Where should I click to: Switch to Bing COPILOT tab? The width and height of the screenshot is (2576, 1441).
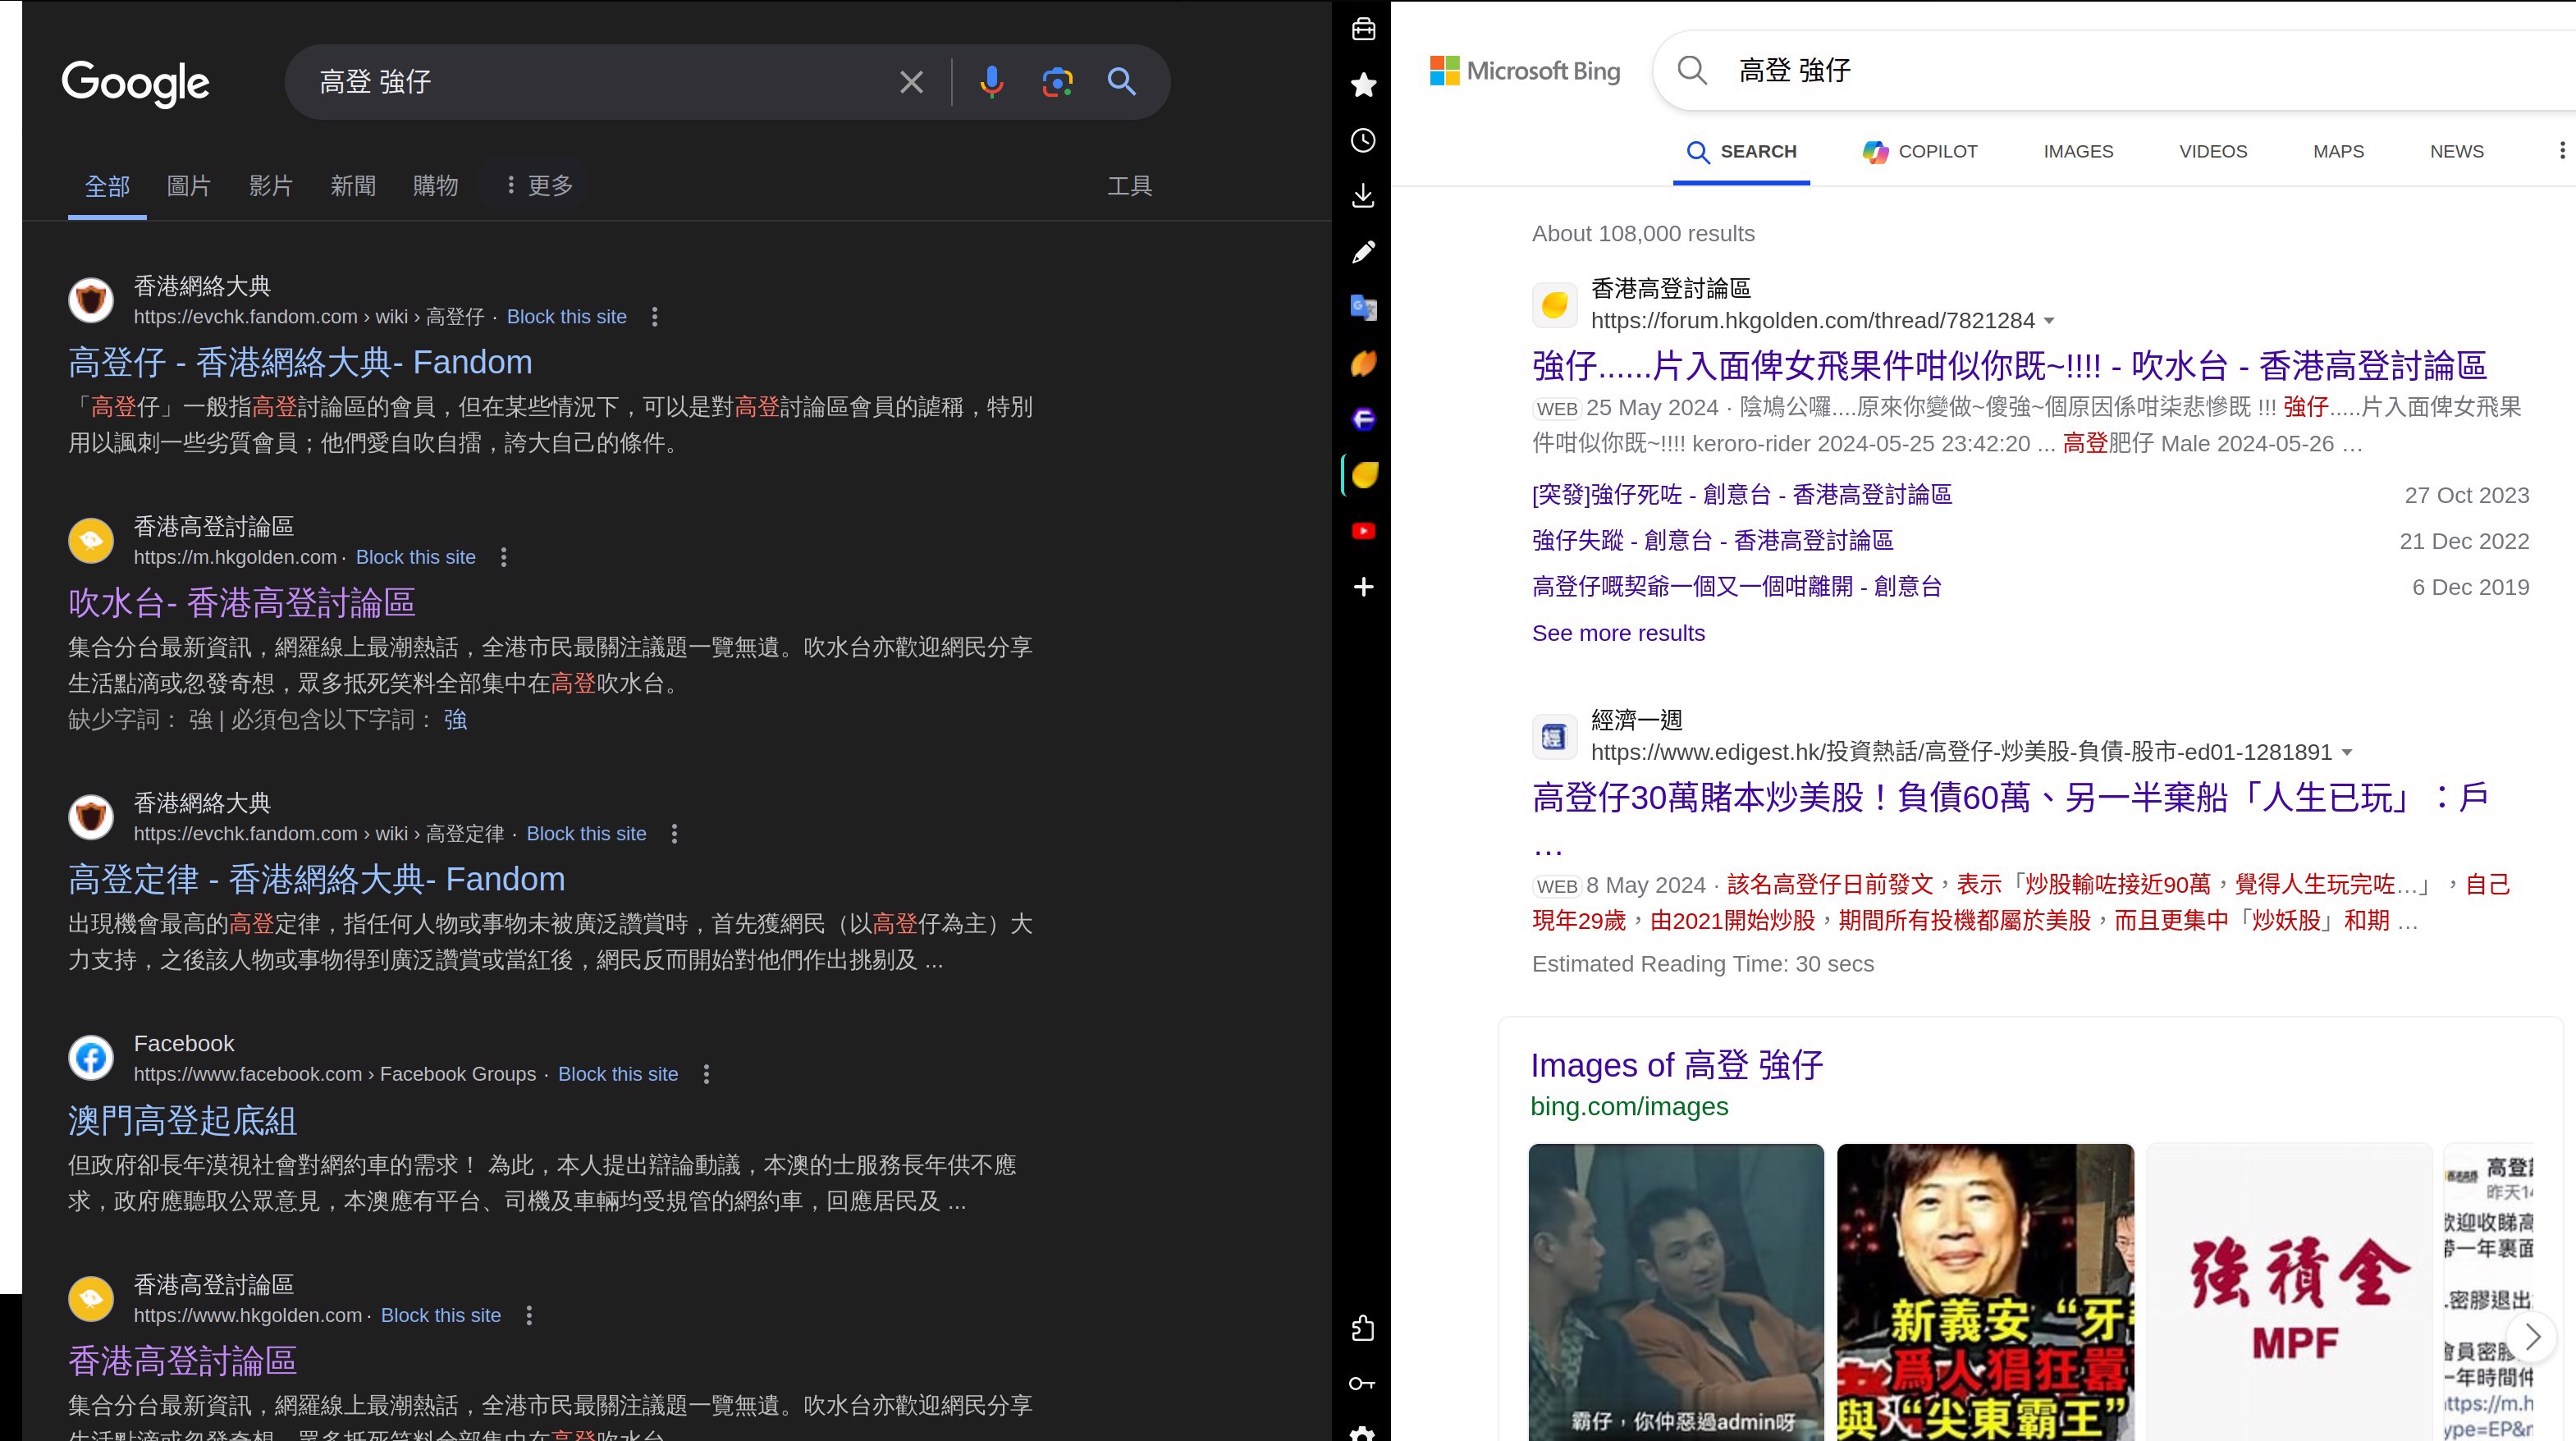1920,152
